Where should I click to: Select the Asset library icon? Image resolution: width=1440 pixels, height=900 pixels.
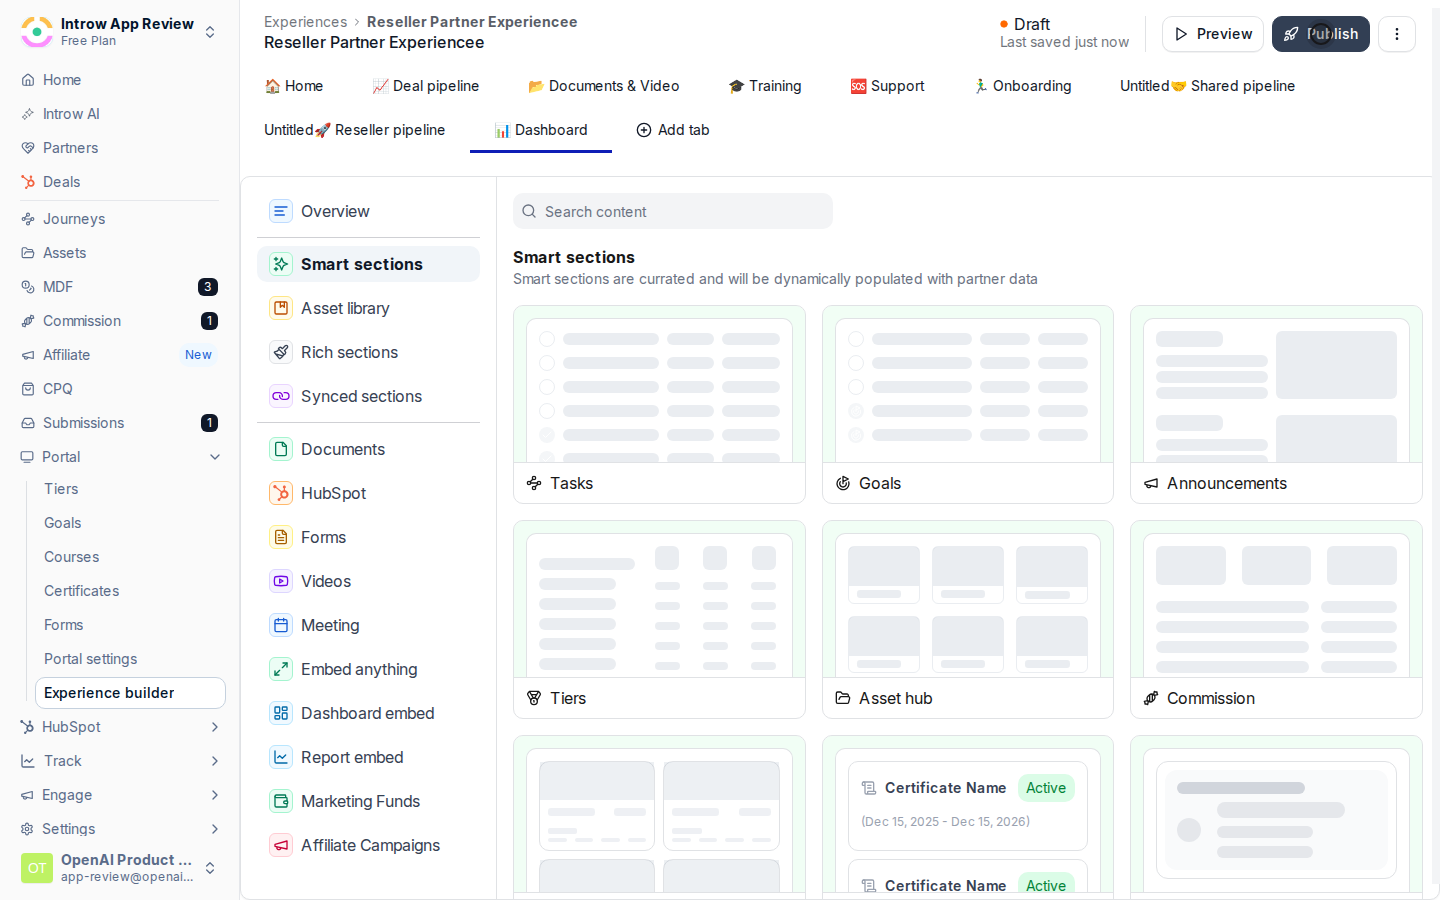[281, 308]
